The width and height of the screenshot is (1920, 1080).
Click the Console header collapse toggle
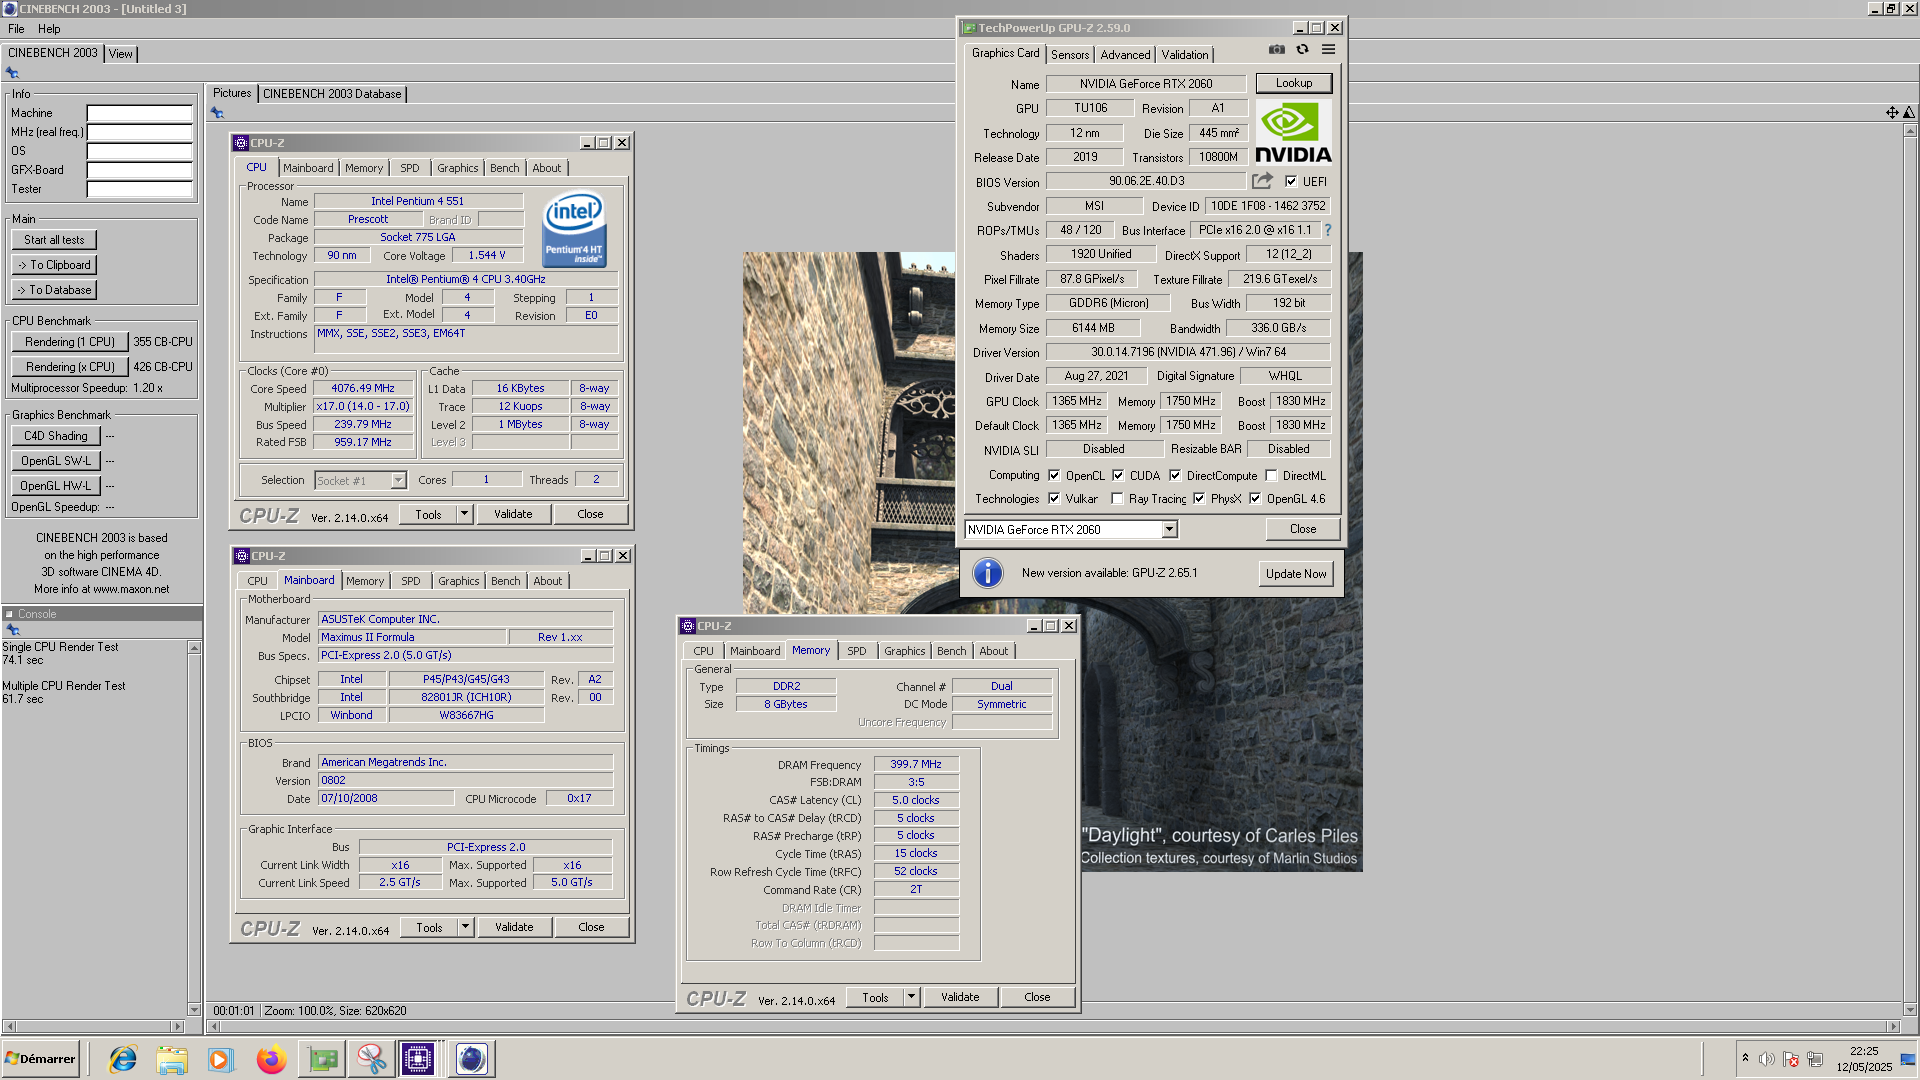[10, 614]
